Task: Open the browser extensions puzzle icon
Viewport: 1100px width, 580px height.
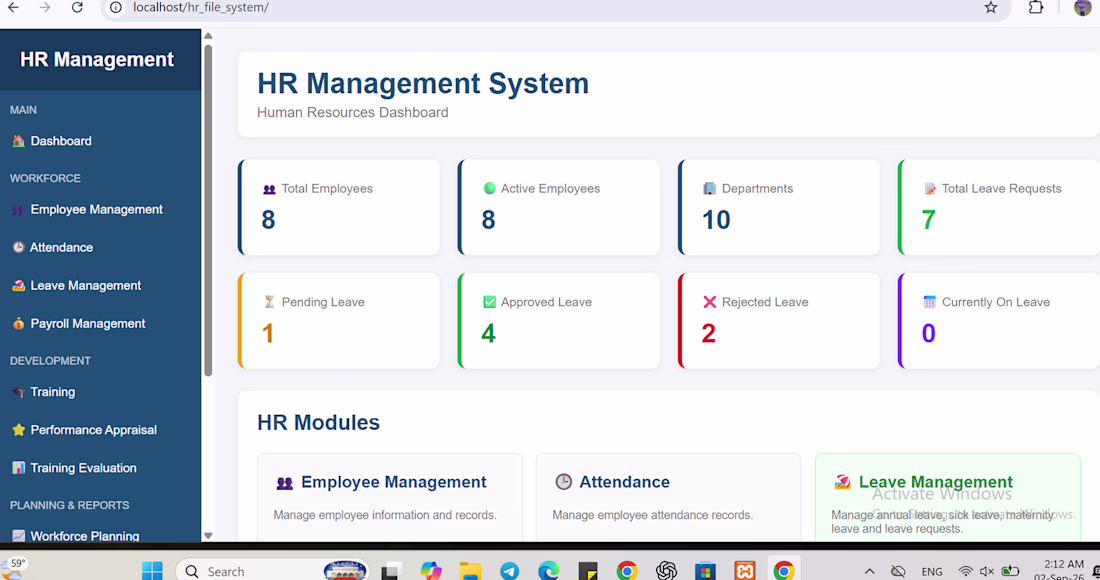Action: [1035, 8]
